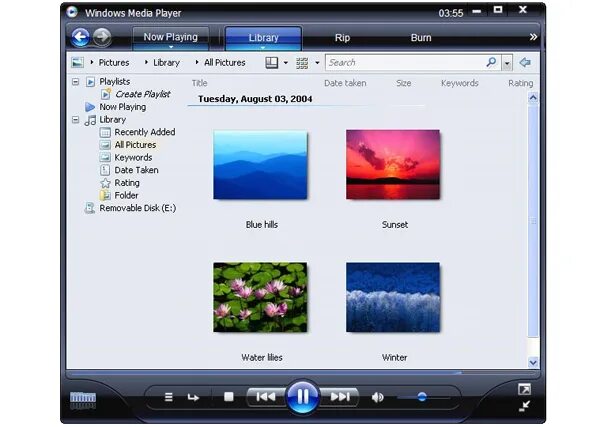Click the picture category icon in breadcrumb
Viewport: 600px width, 427px height.
(77, 62)
